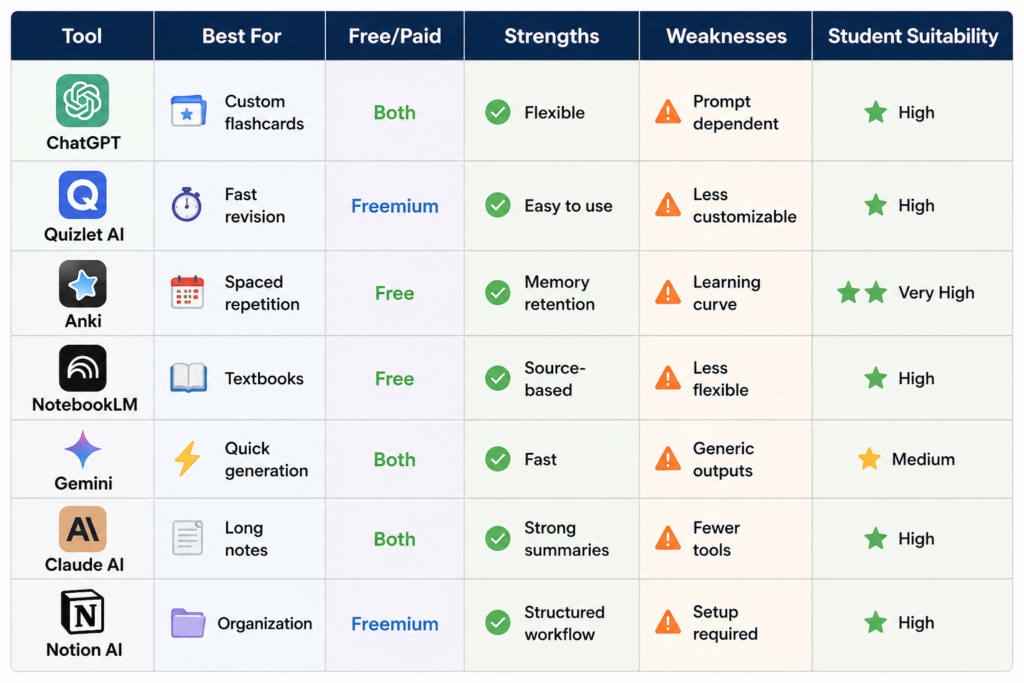The height and width of the screenshot is (683, 1024).
Task: Click the open book icon beside Textbooks
Action: [x=189, y=378]
